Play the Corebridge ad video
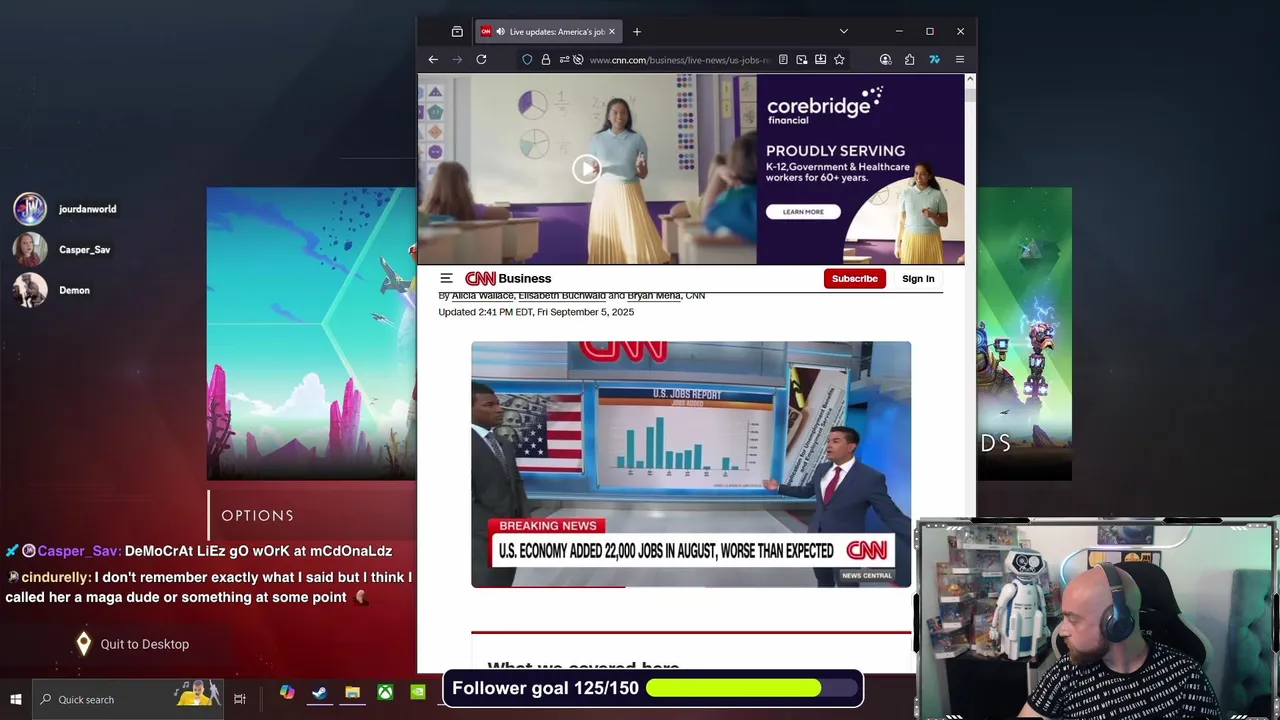Viewport: 1280px width, 720px height. pos(586,168)
